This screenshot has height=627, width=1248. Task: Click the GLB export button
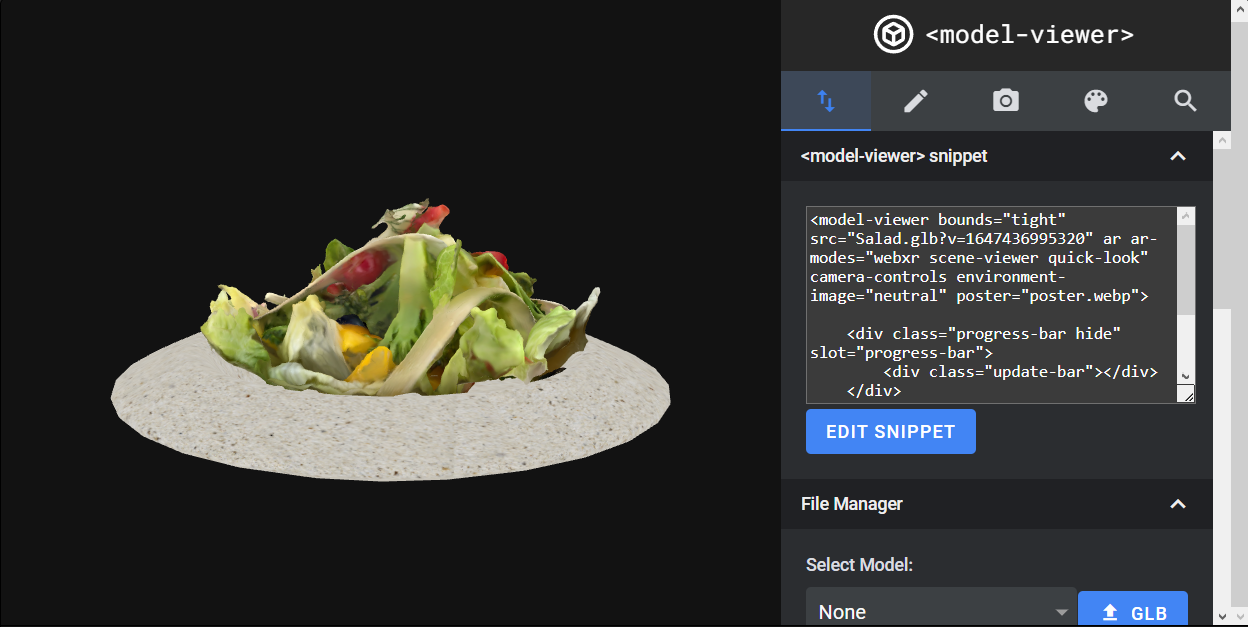1133,611
